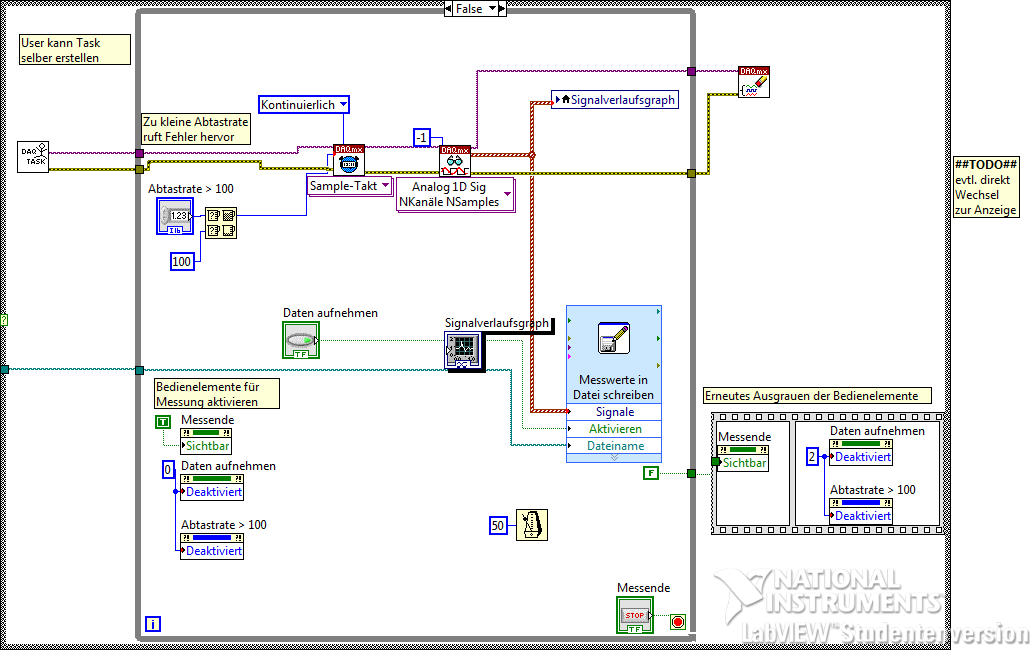This screenshot has height=650, width=1033.
Task: Click Messende property node in sequence frame
Action: tap(743, 458)
